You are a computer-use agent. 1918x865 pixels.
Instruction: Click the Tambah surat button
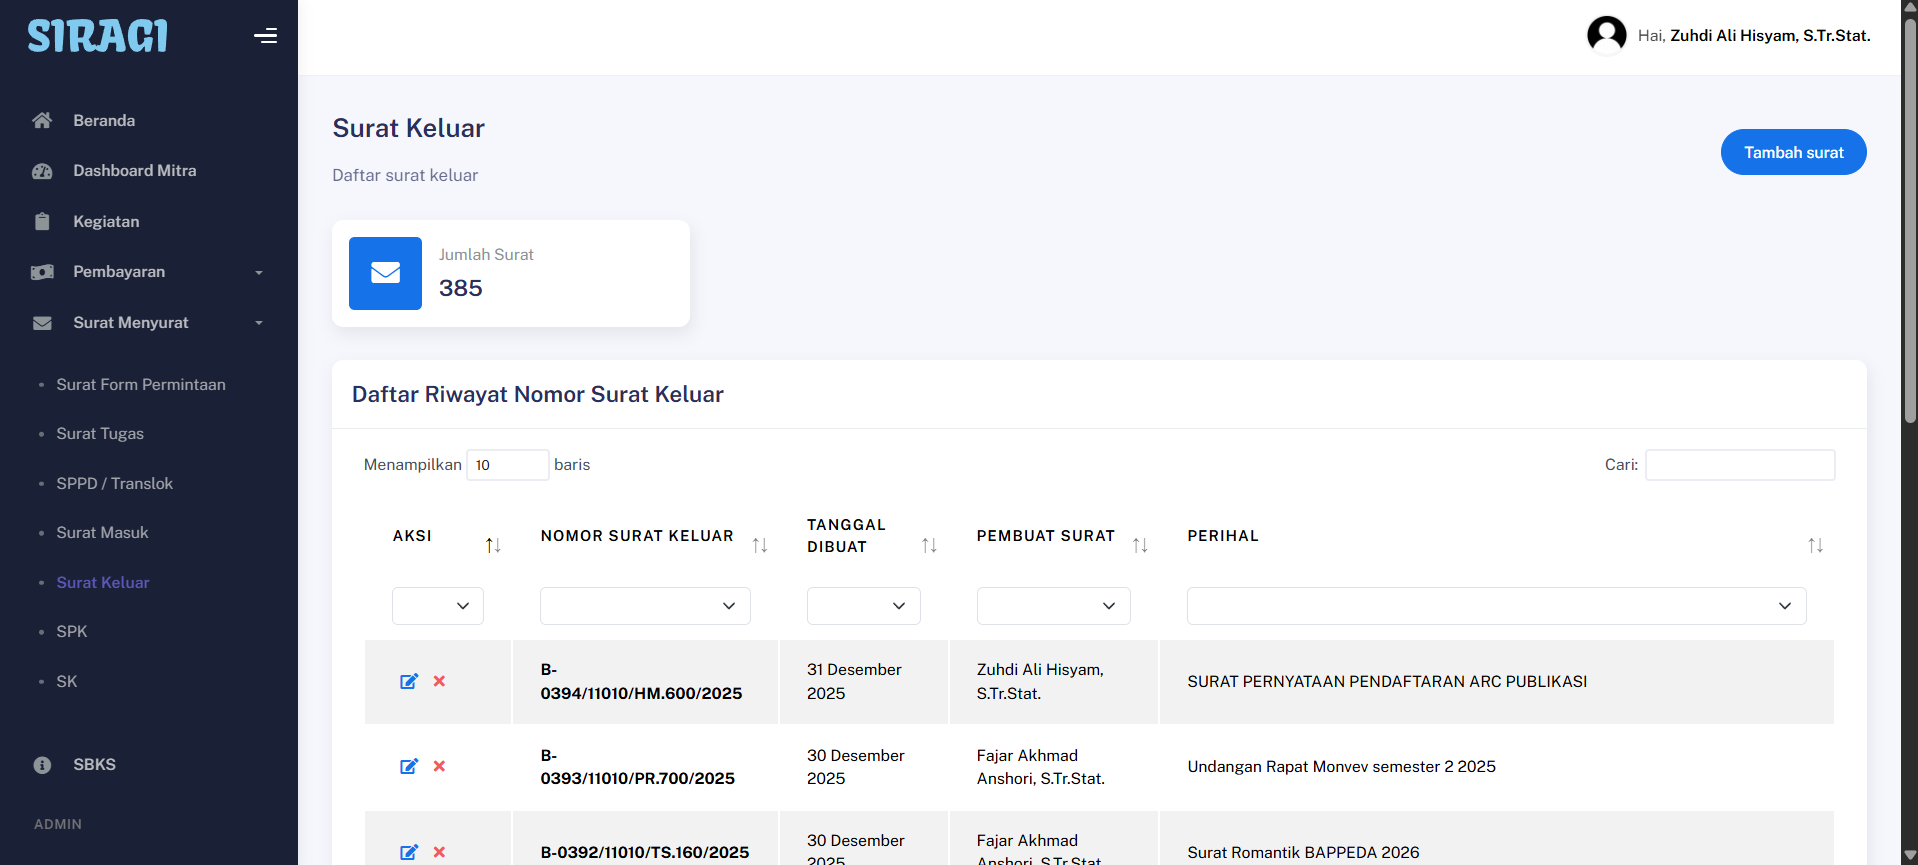[1793, 152]
